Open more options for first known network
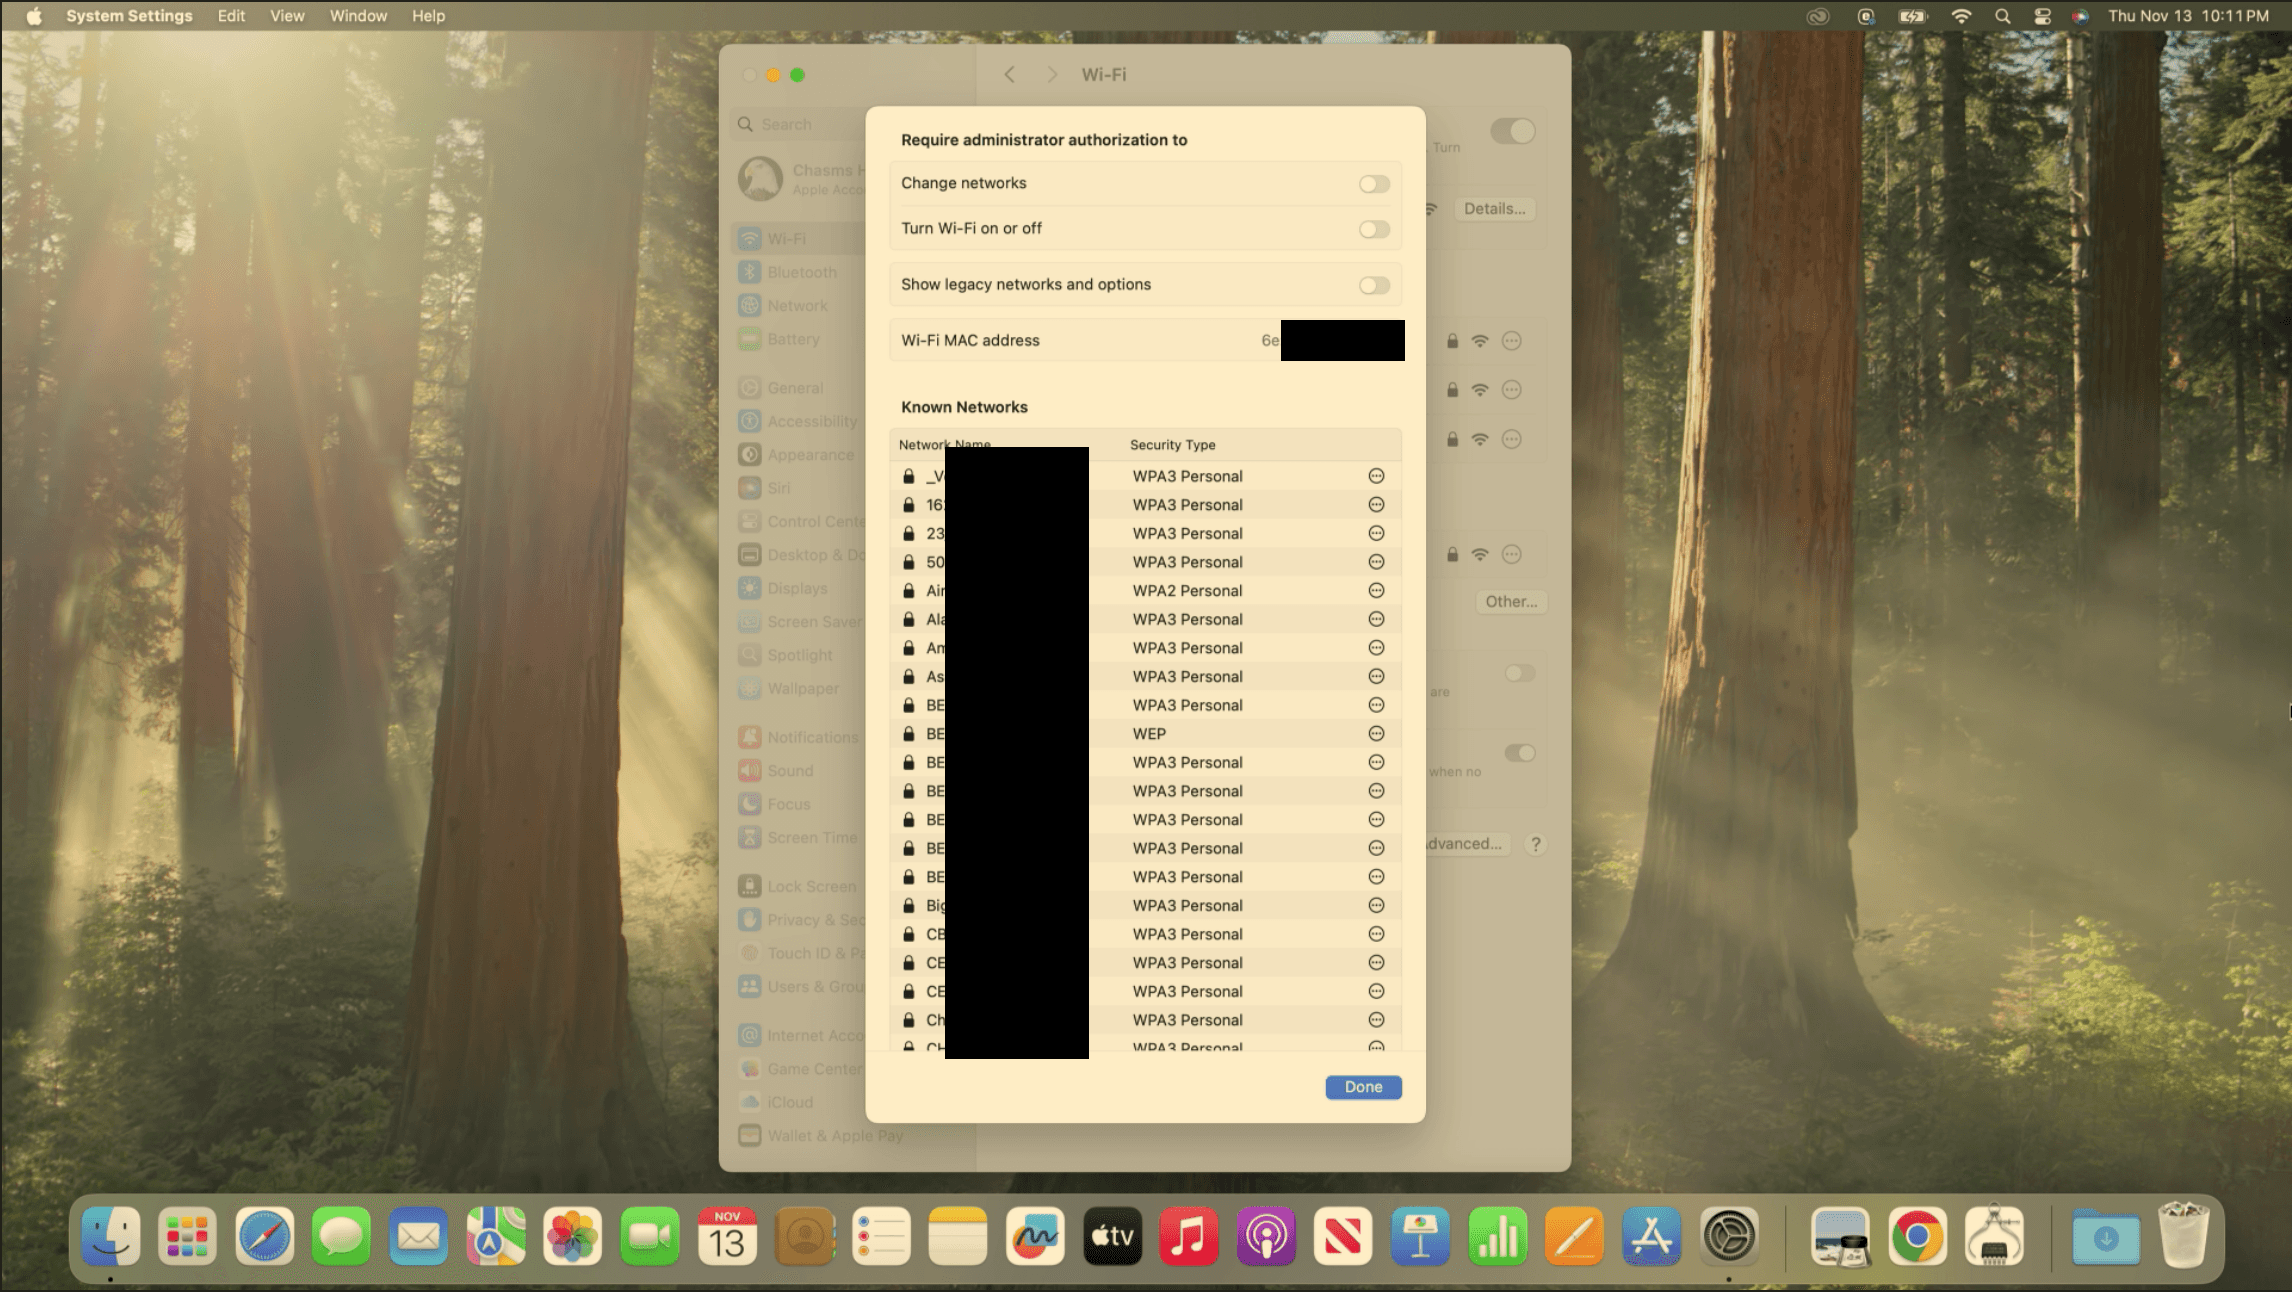 [1376, 477]
